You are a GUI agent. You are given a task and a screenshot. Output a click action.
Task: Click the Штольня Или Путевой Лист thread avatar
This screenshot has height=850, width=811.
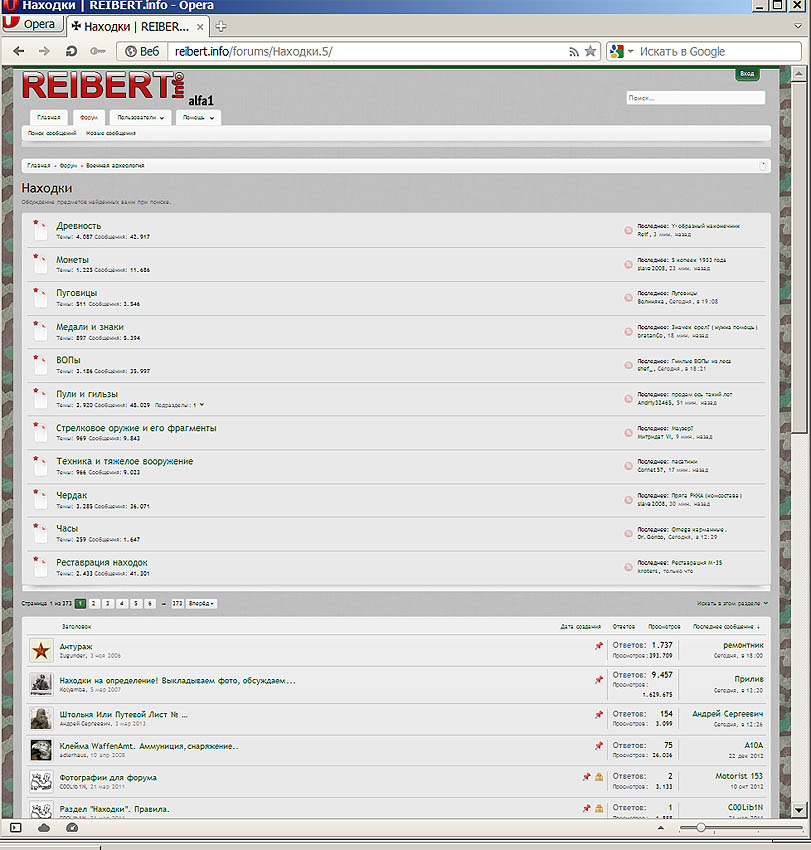[x=41, y=718]
